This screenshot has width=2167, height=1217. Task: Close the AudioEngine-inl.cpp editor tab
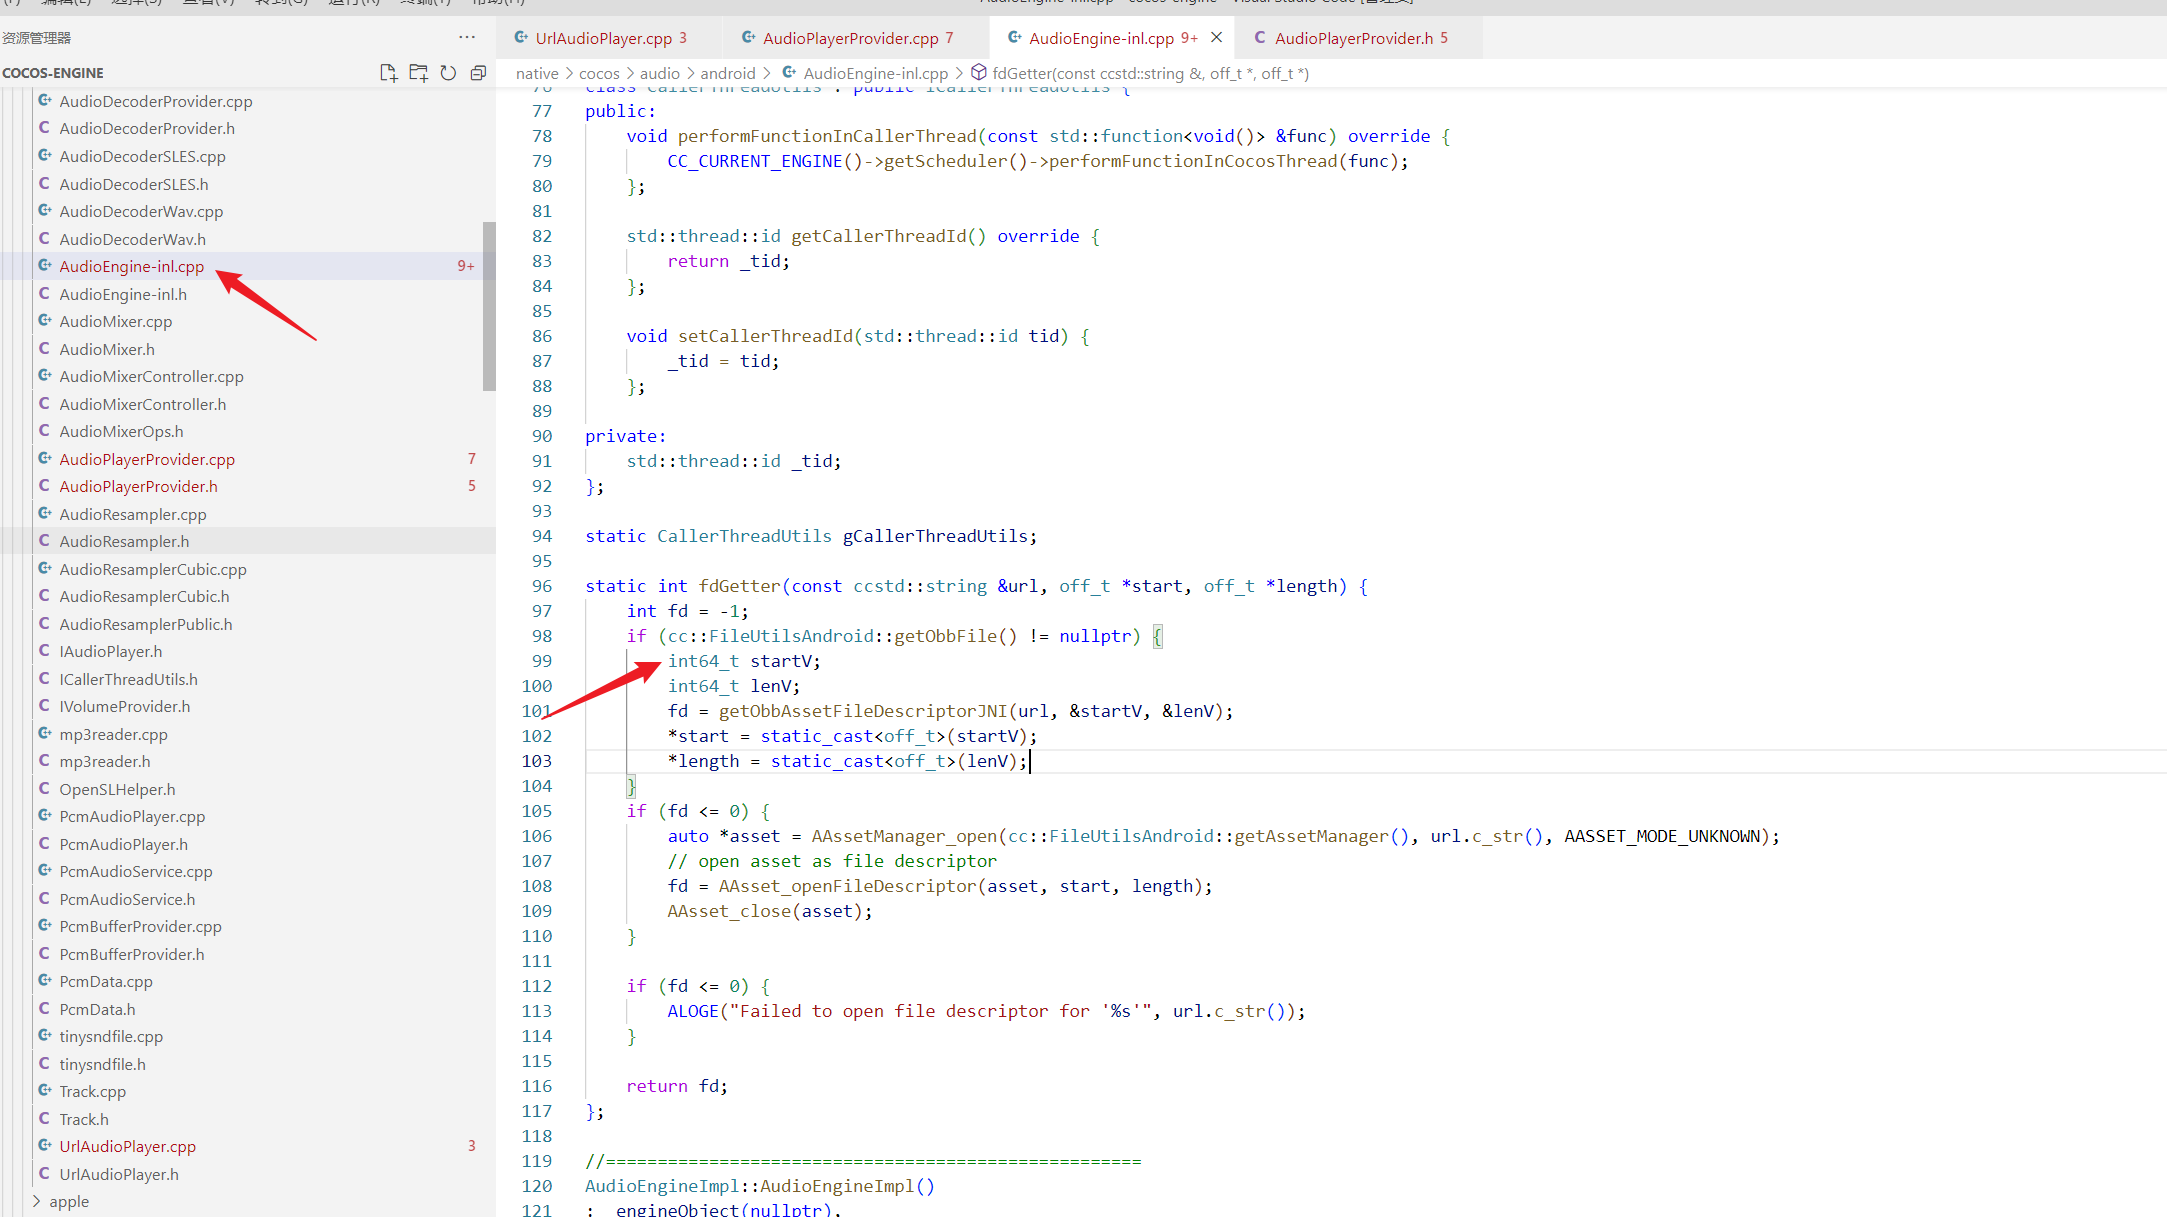pos(1217,38)
